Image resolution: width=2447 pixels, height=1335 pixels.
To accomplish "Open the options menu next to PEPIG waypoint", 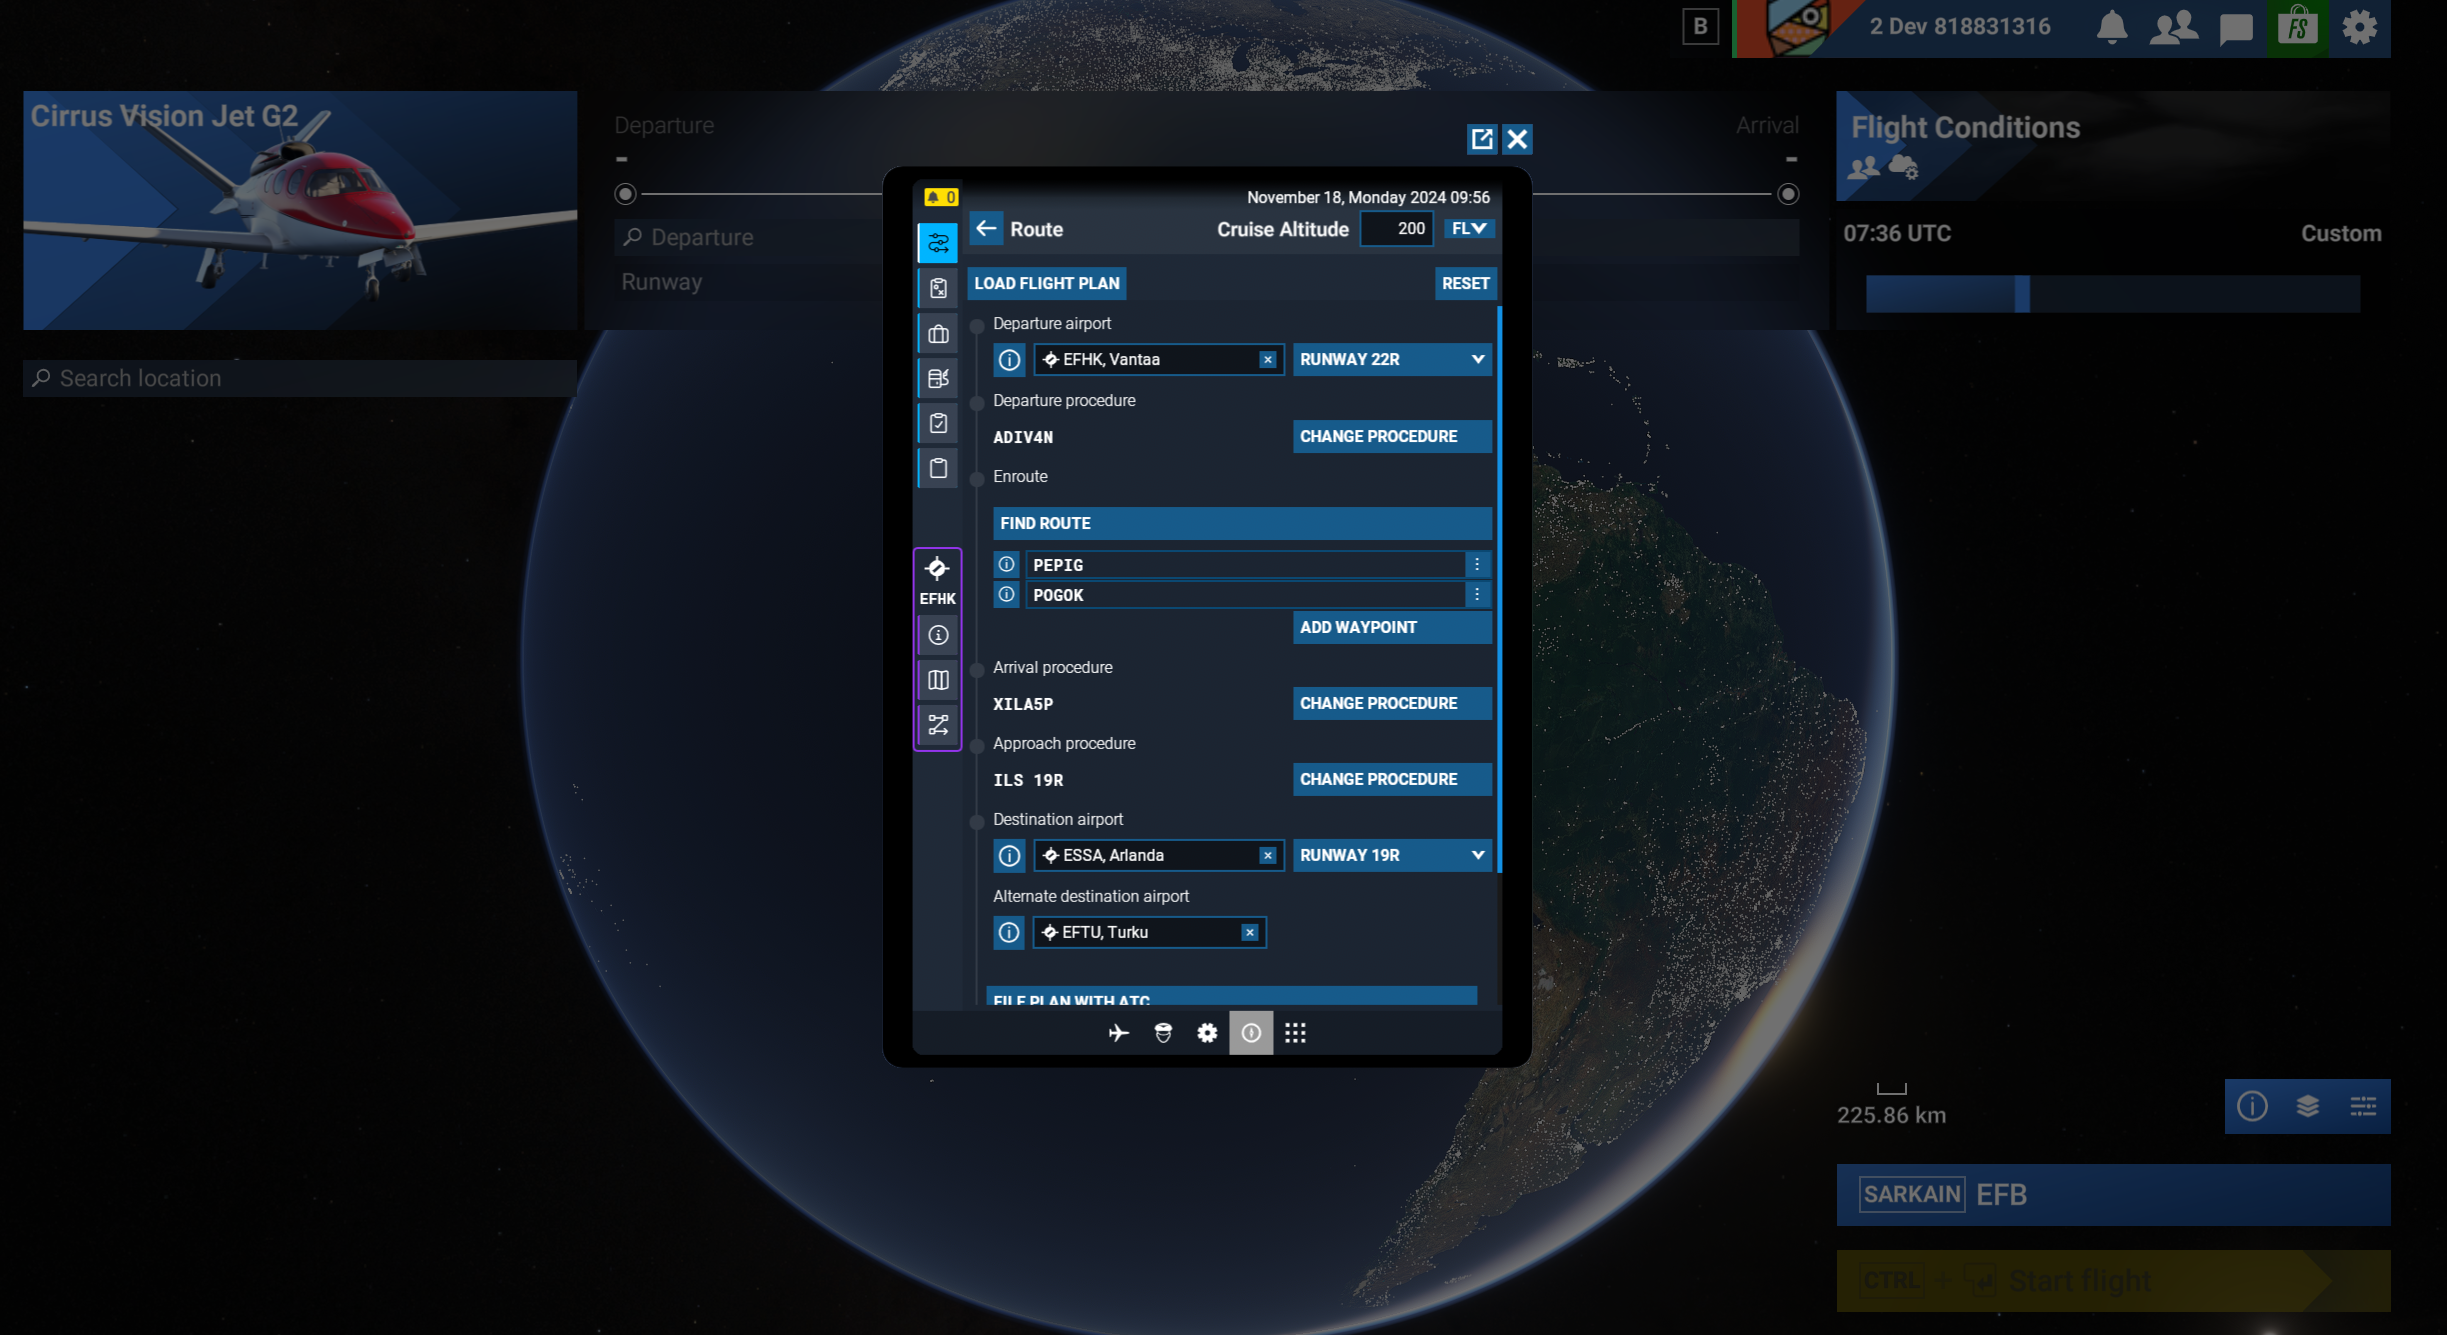I will (1477, 564).
